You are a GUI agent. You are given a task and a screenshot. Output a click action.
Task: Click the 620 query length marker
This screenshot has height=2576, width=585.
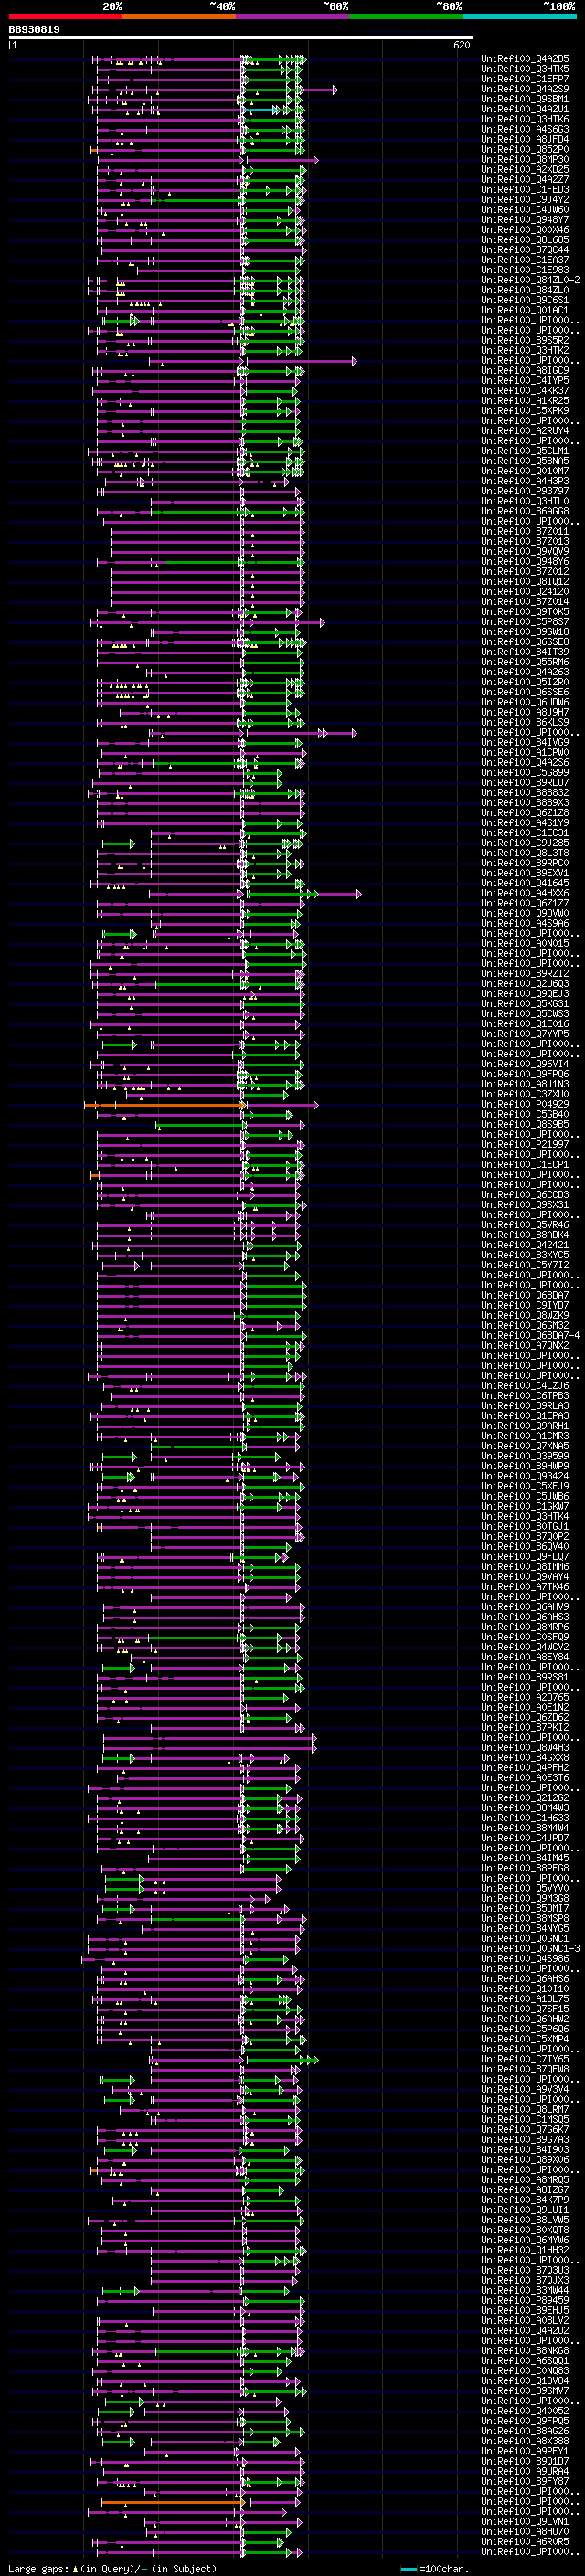click(462, 45)
